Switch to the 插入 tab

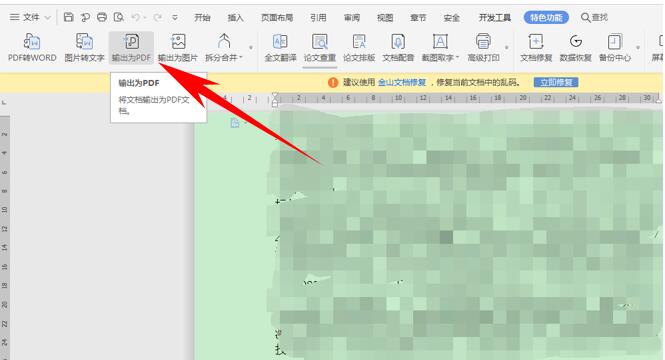coord(235,17)
